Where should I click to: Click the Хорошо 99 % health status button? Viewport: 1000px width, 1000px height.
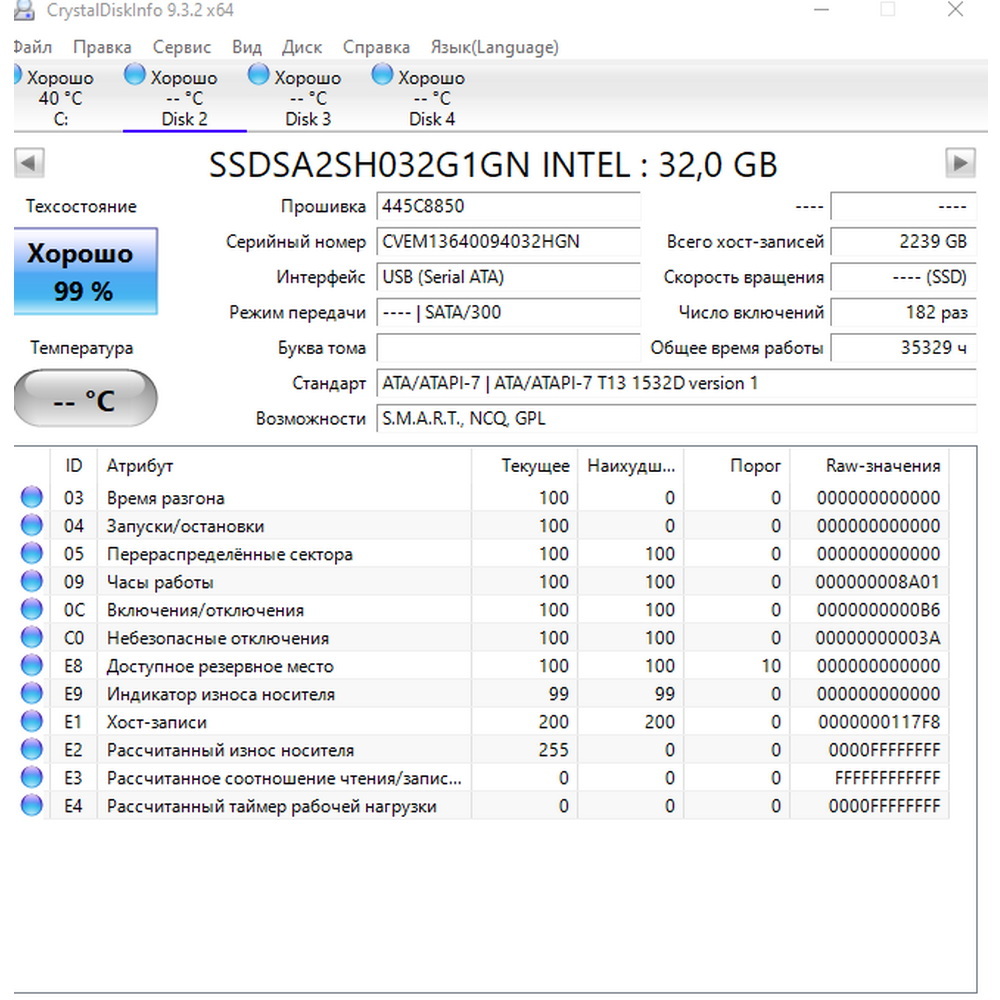tap(85, 271)
